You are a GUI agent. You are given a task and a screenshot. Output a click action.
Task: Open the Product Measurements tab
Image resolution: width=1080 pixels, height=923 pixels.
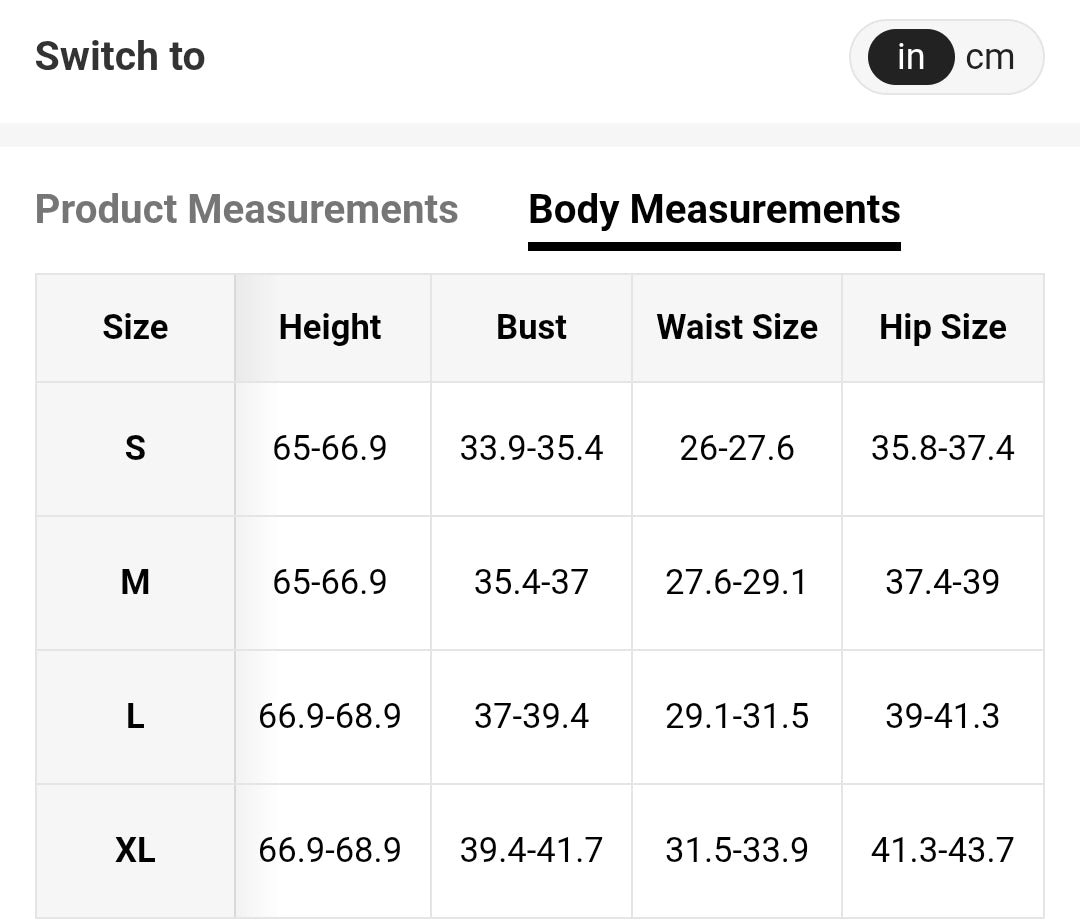coord(247,209)
